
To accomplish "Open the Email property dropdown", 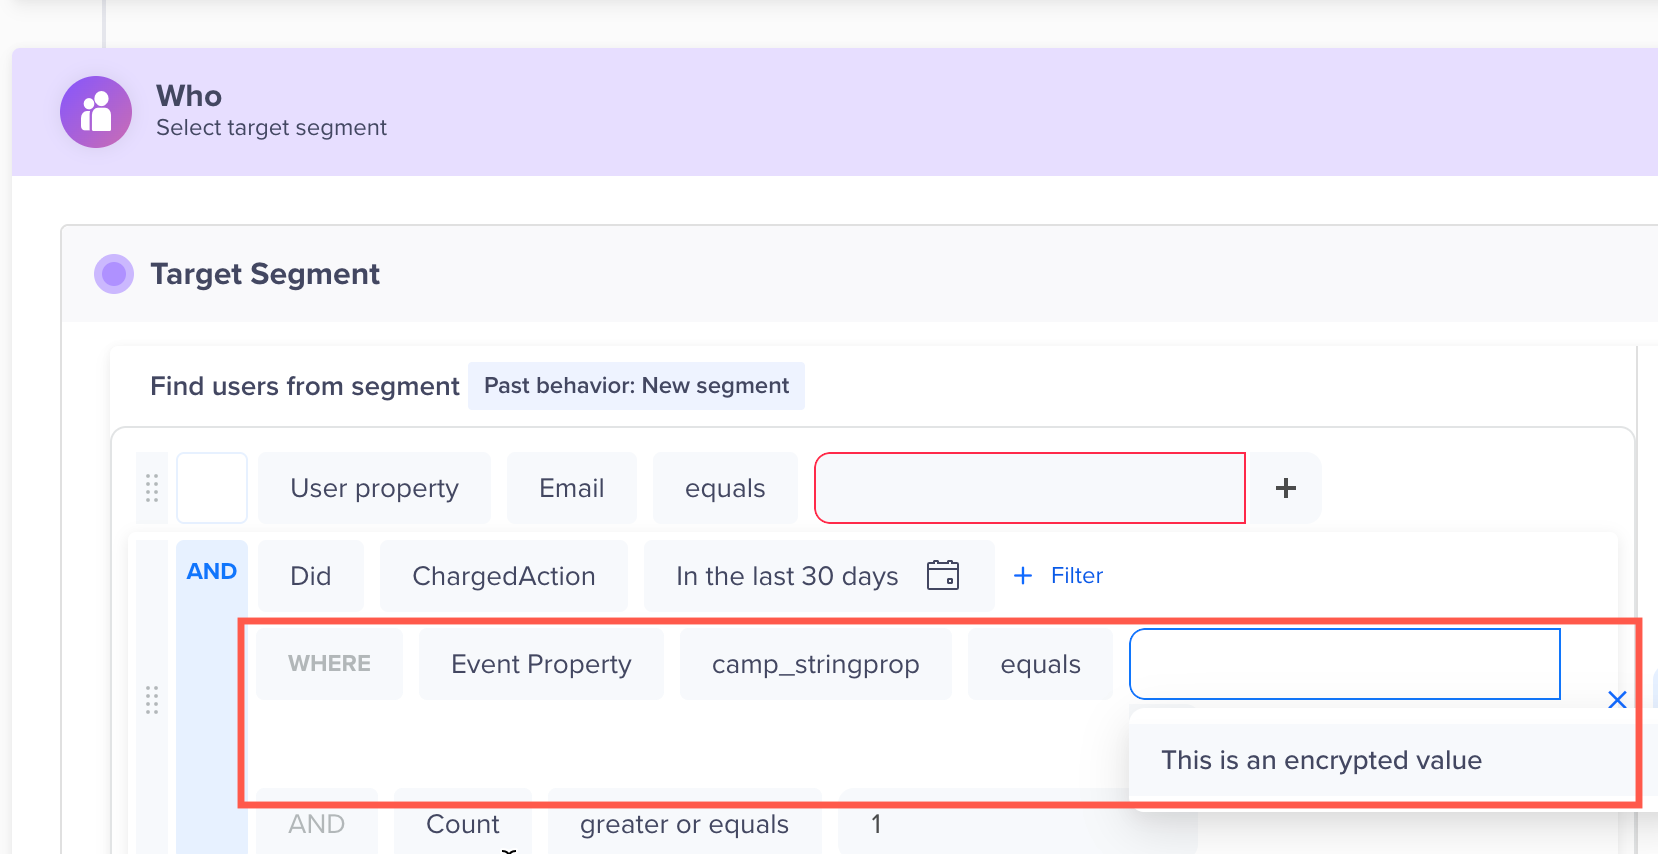I will click(x=571, y=488).
